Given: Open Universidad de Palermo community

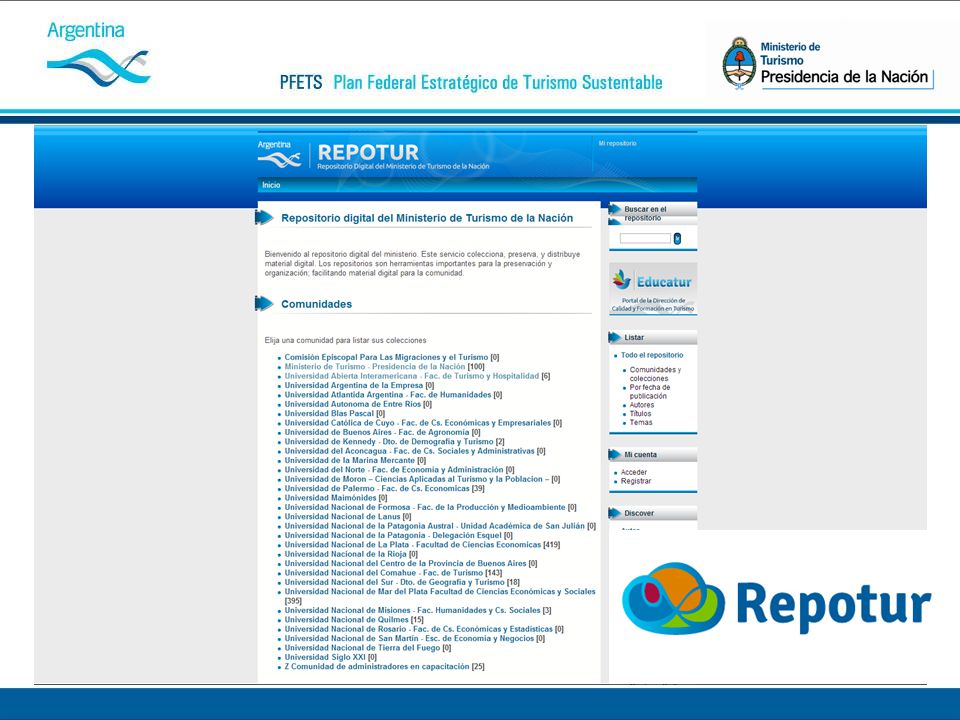Looking at the screenshot, I should pos(377,489).
